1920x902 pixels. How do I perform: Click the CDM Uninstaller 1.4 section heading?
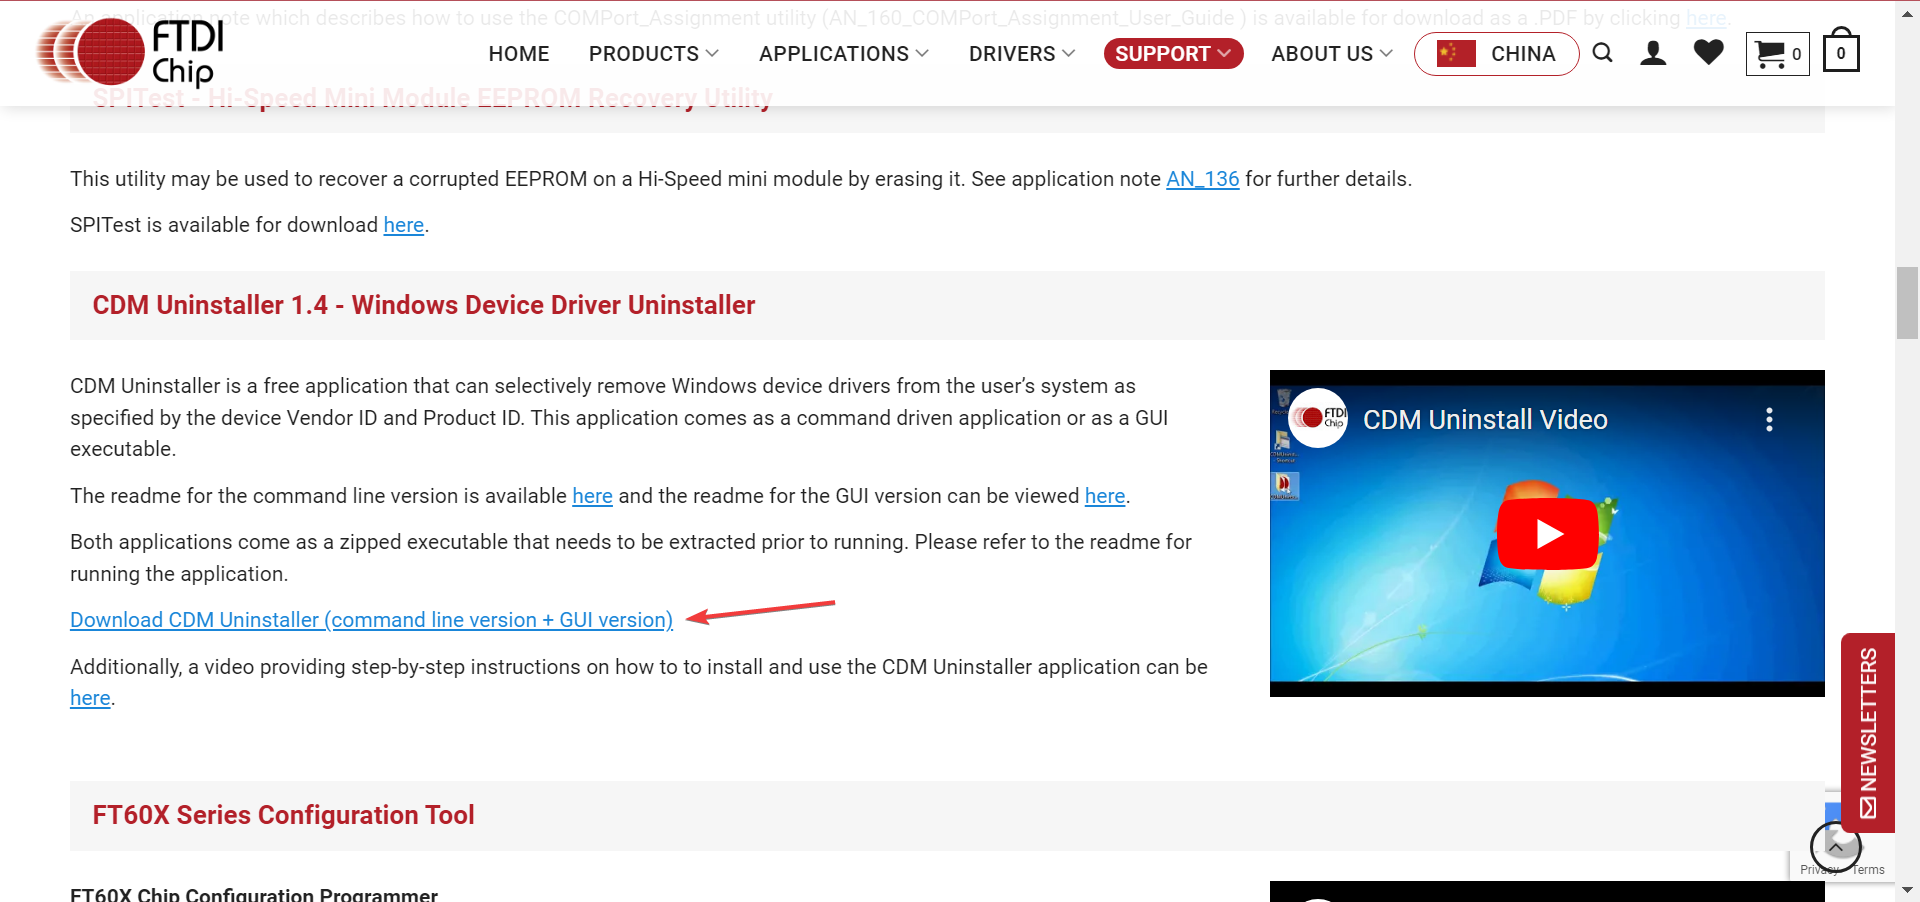[x=423, y=305]
